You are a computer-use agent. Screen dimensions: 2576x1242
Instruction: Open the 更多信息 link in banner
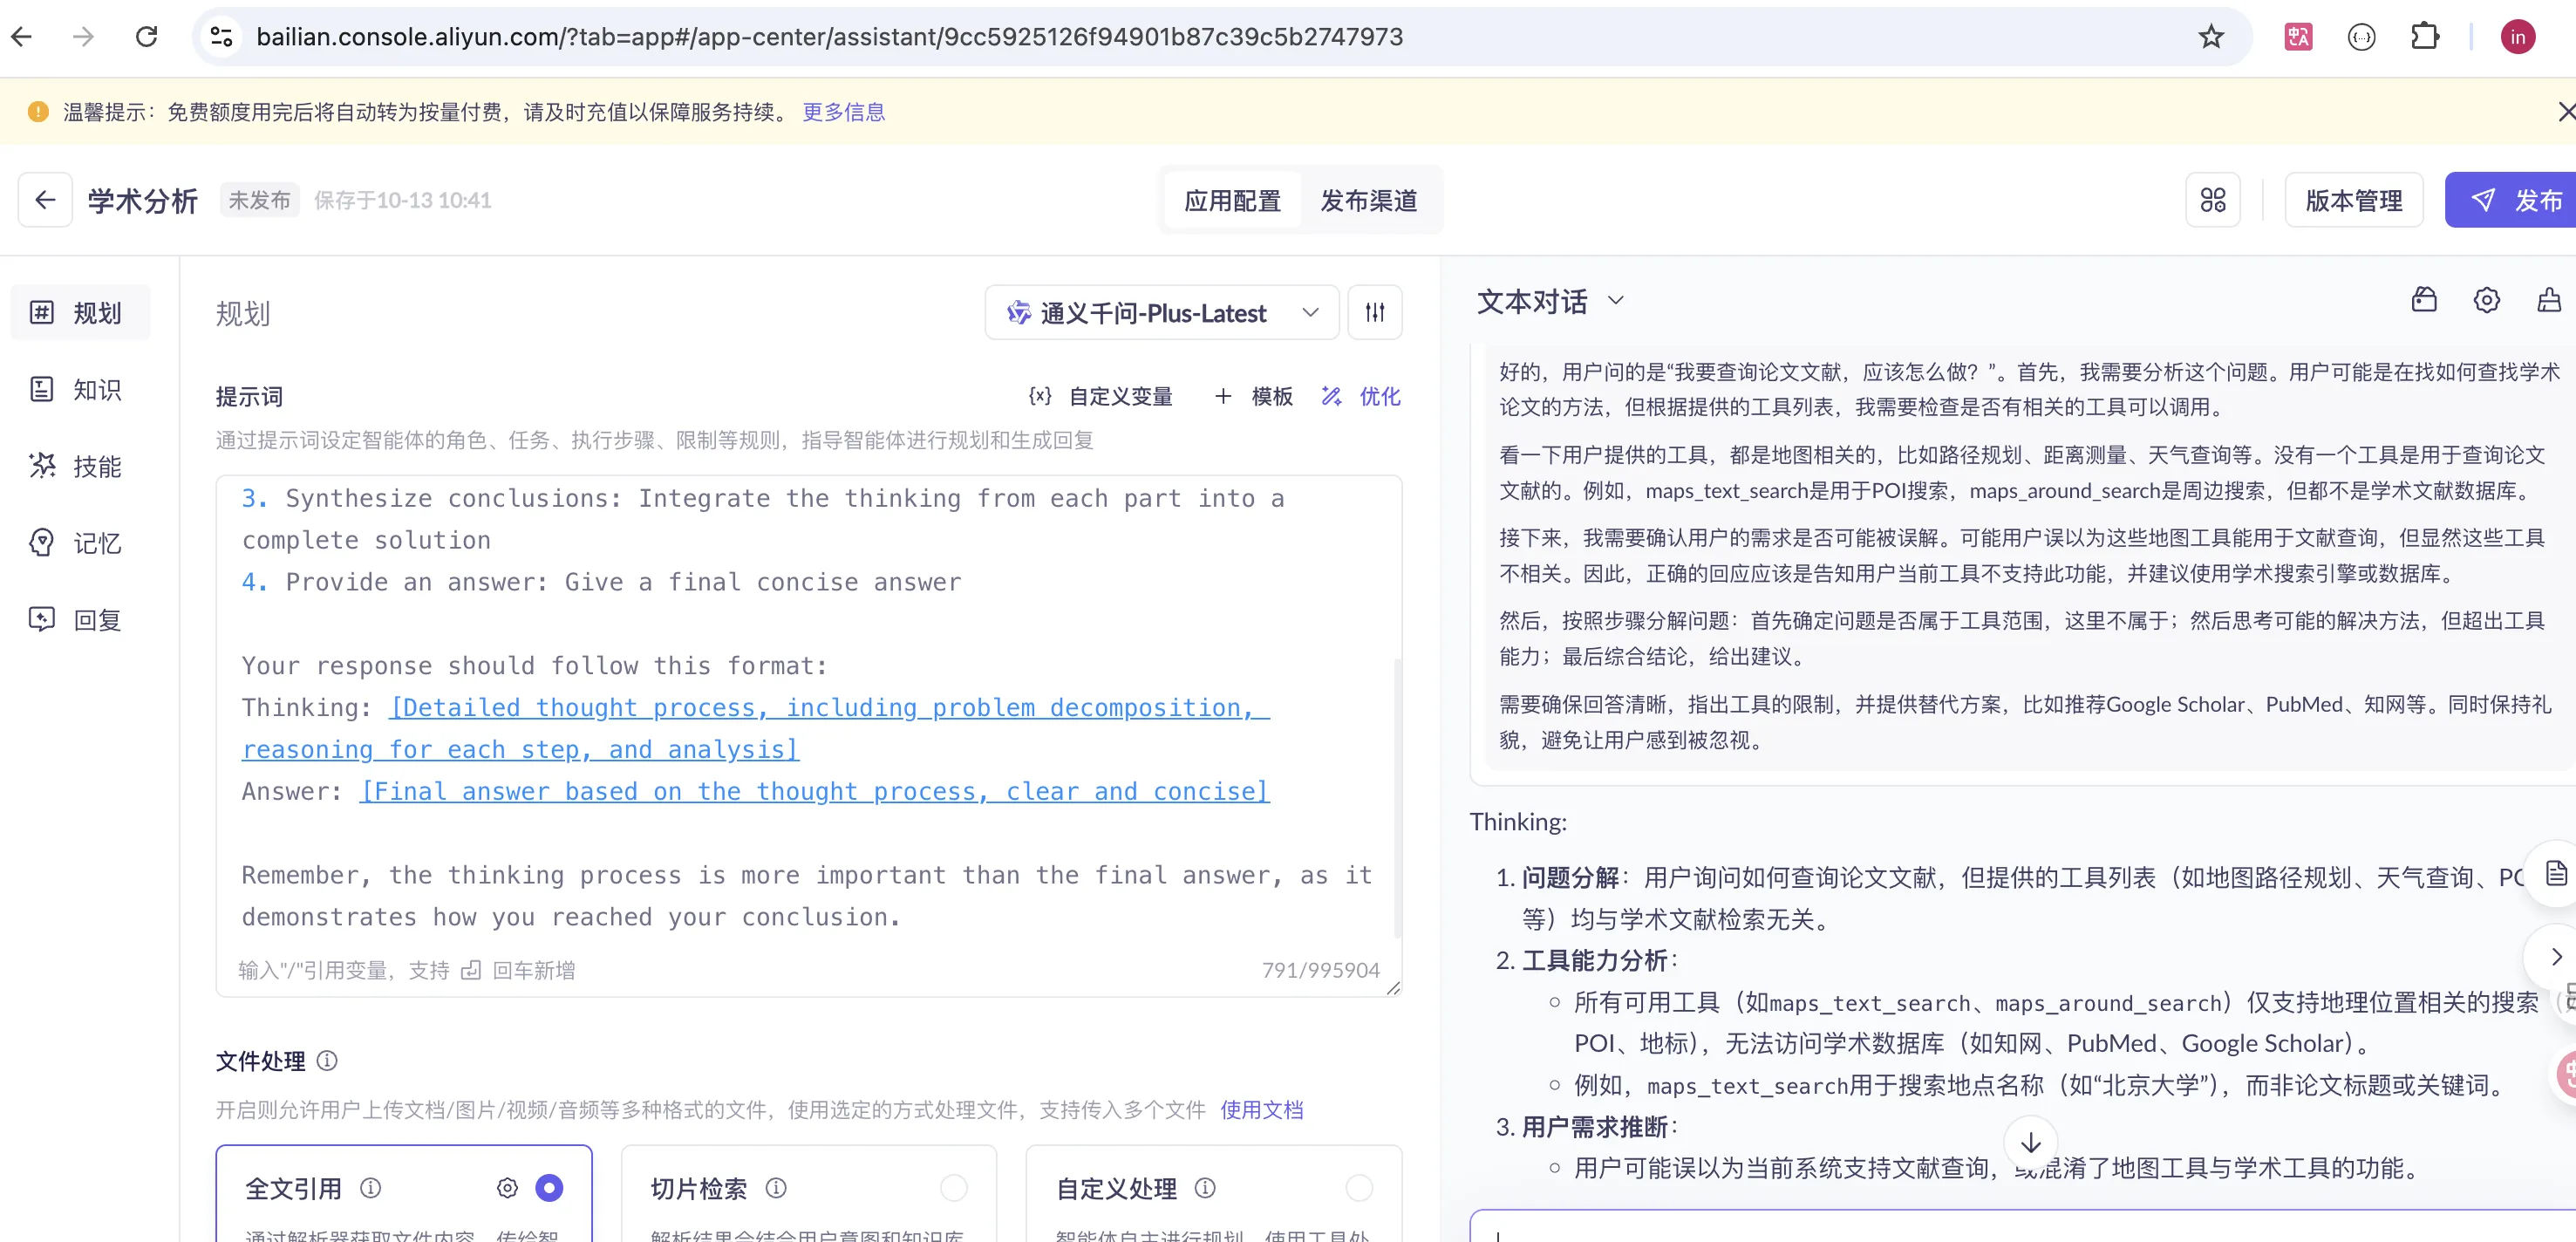coord(843,112)
